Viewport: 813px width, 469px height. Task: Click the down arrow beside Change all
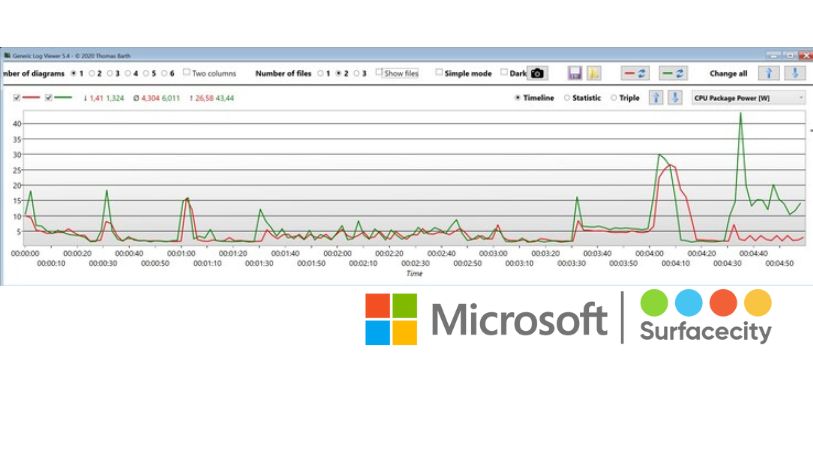795,73
